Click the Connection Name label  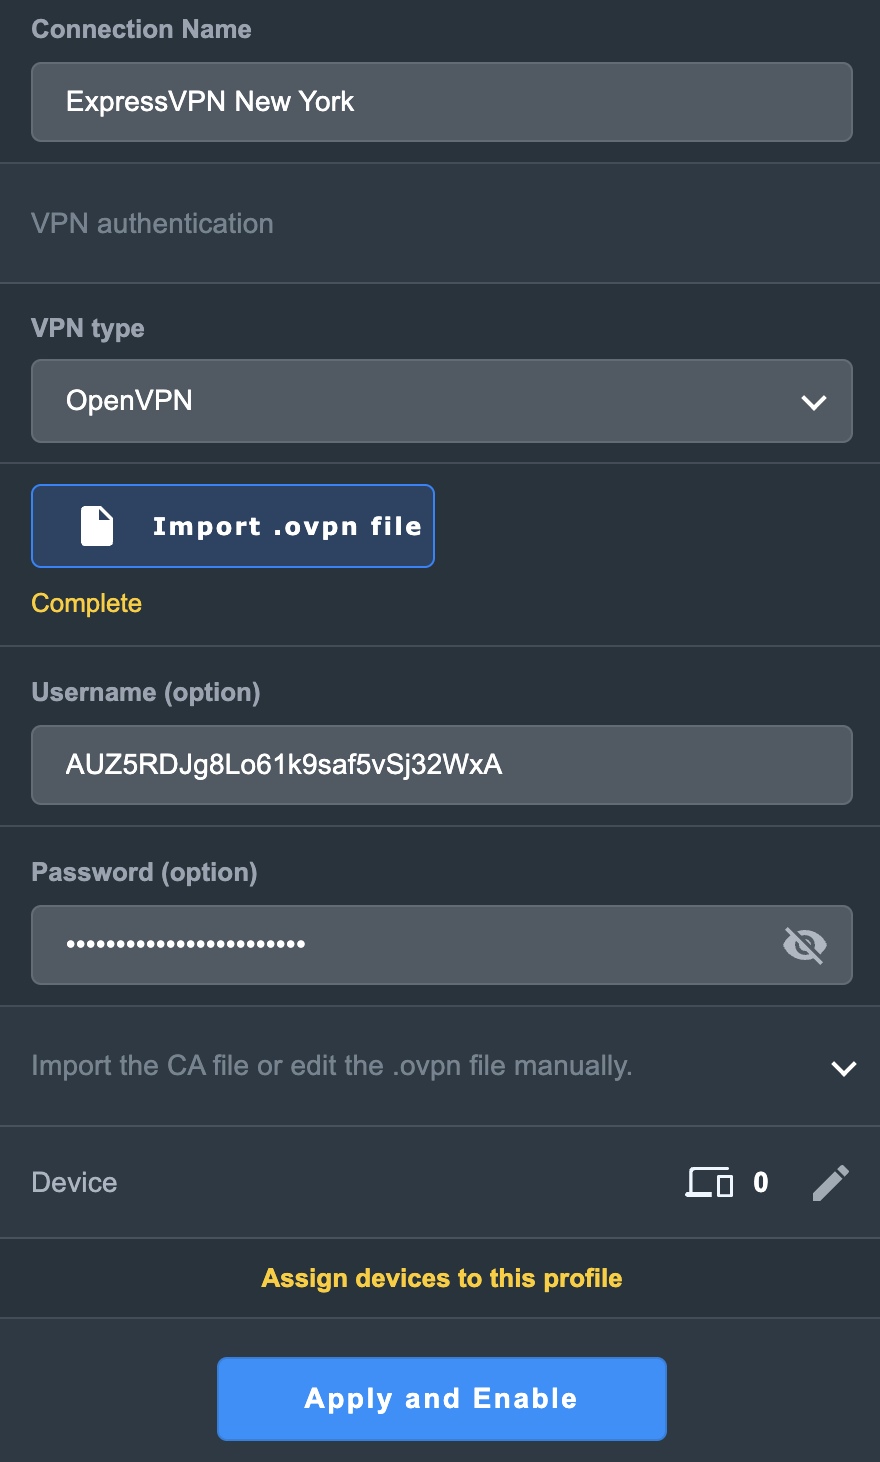[x=141, y=29]
